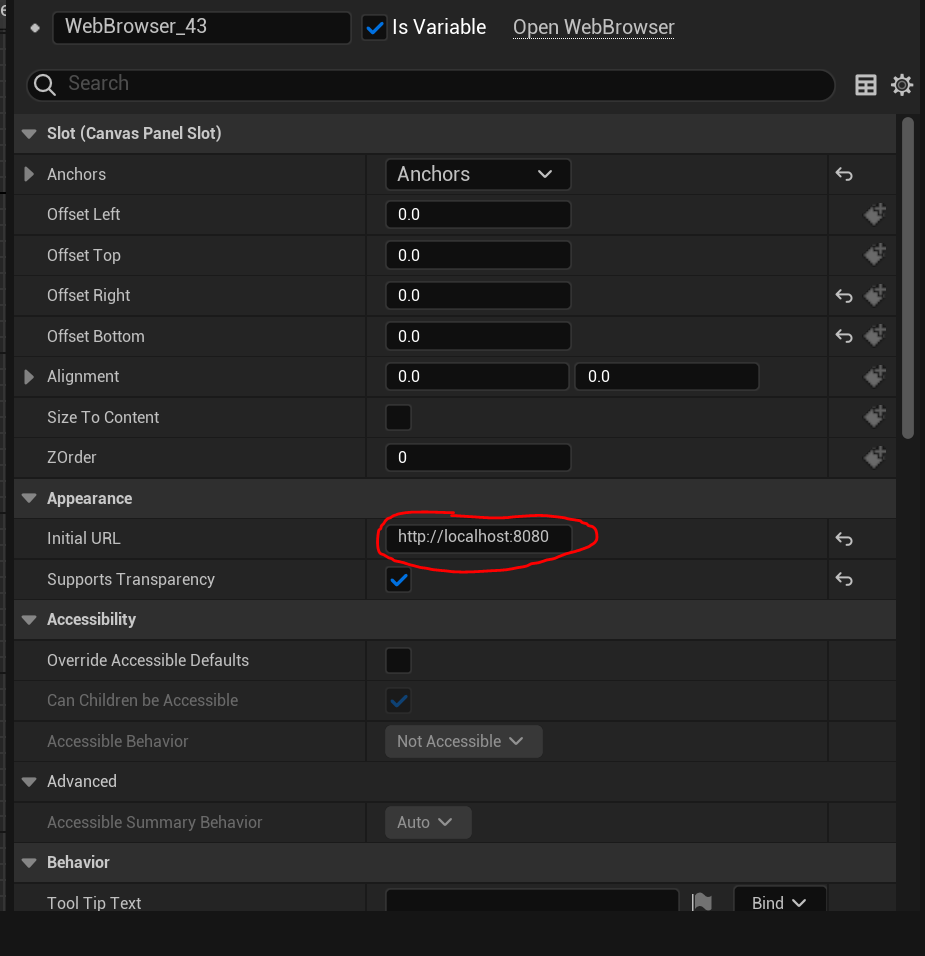Viewport: 925px width, 956px height.
Task: Collapse the Slot (Canvas Panel Slot) section
Action: [29, 134]
